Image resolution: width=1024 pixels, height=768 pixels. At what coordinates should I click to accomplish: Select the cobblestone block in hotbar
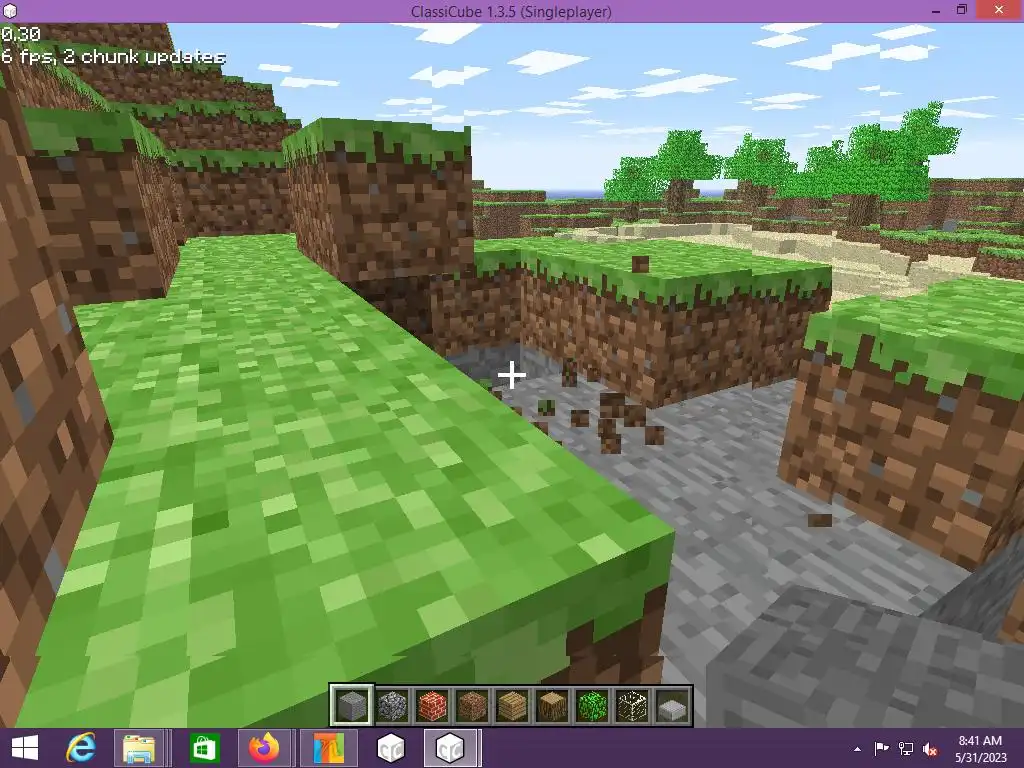pyautogui.click(x=392, y=705)
